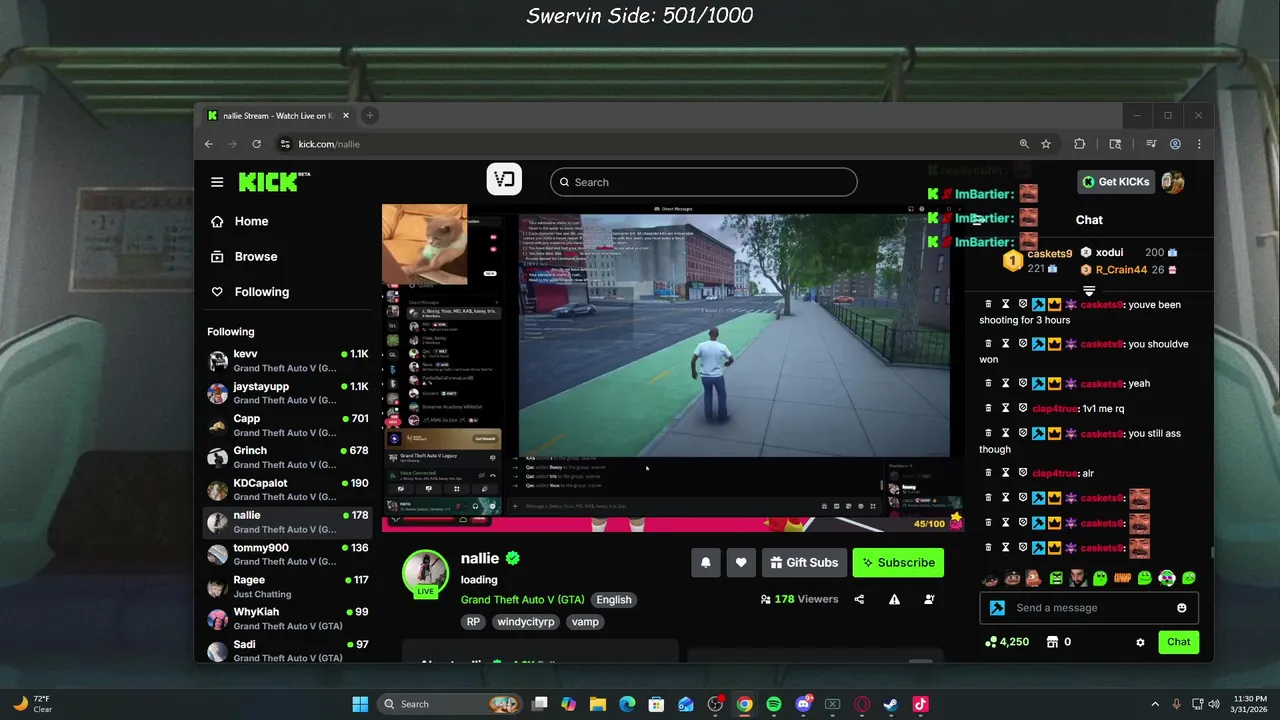Image resolution: width=1280 pixels, height=720 pixels.
Task: Open Browse in Kick sidebar
Action: (x=256, y=257)
